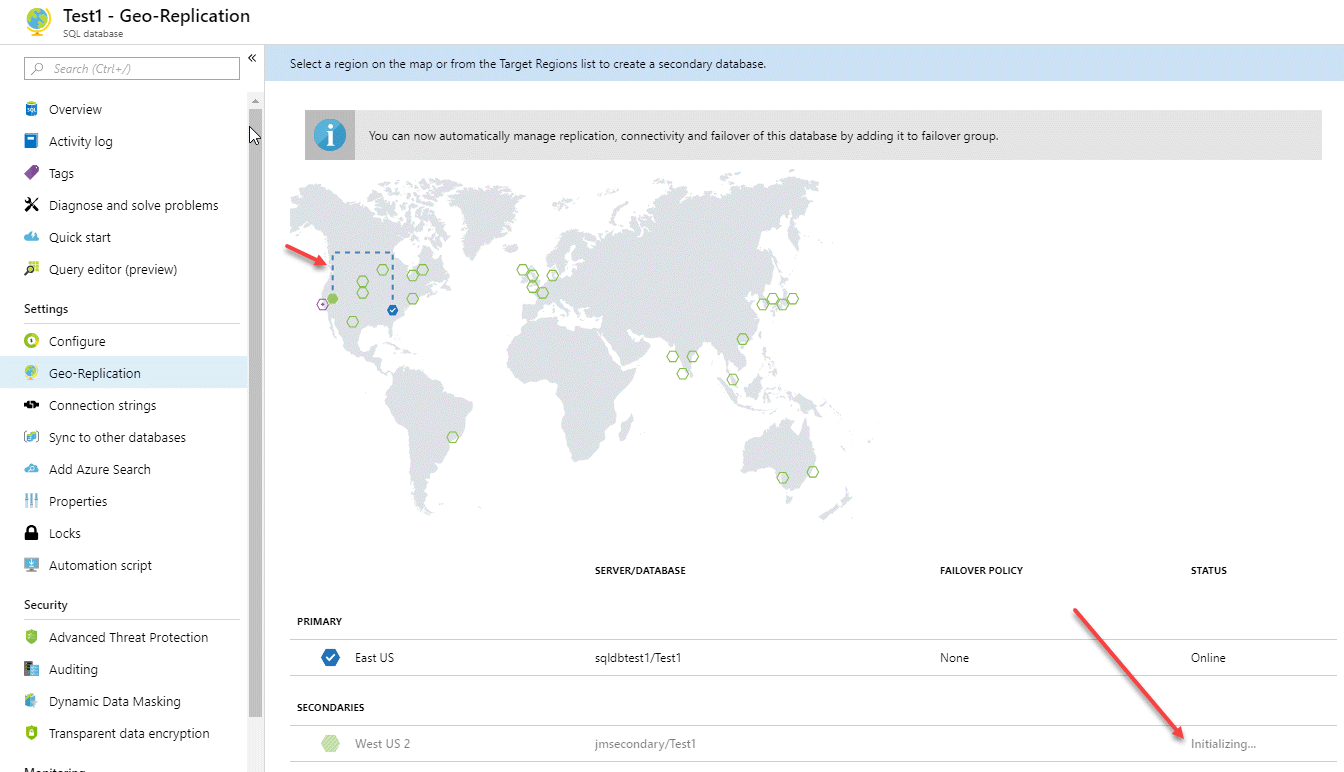
Task: Click the None failover policy cell
Action: pos(954,658)
